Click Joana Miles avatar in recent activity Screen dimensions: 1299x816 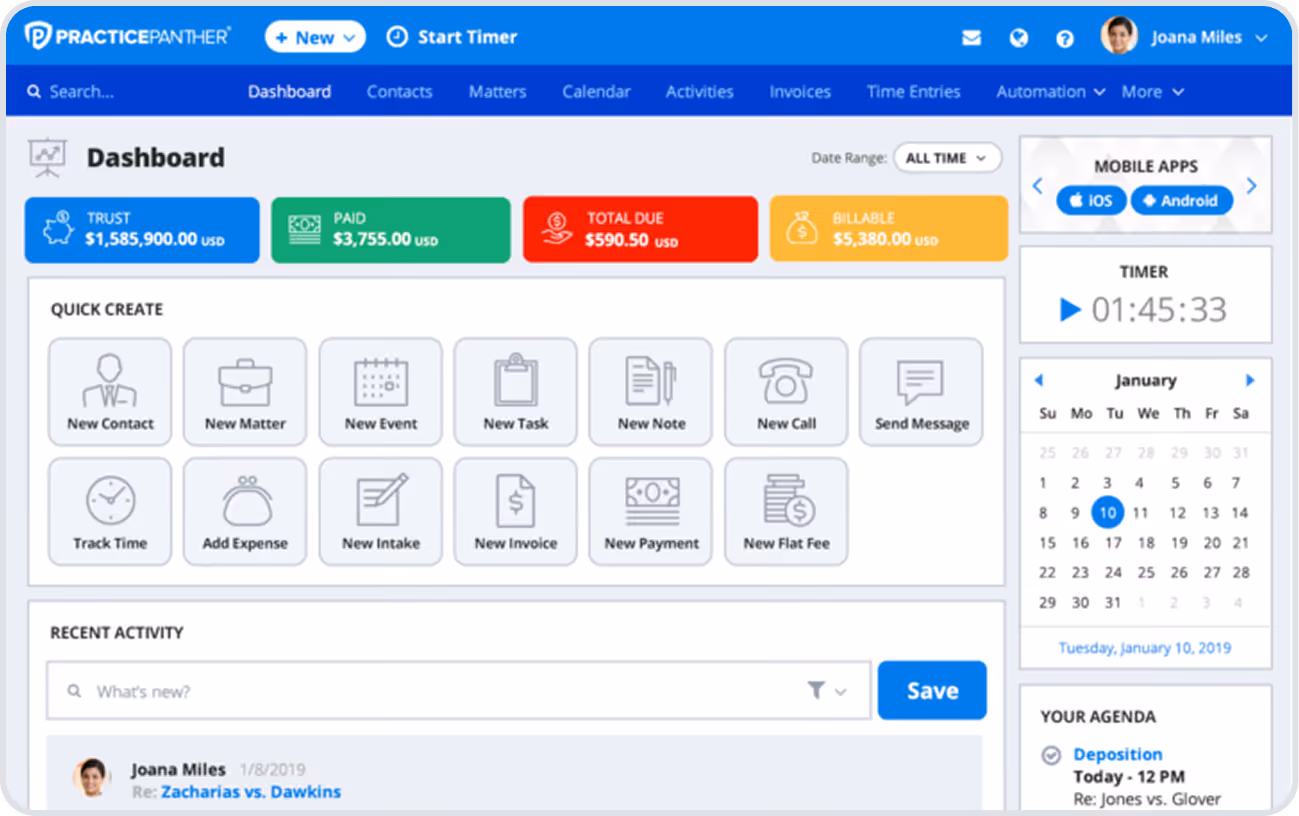91,777
